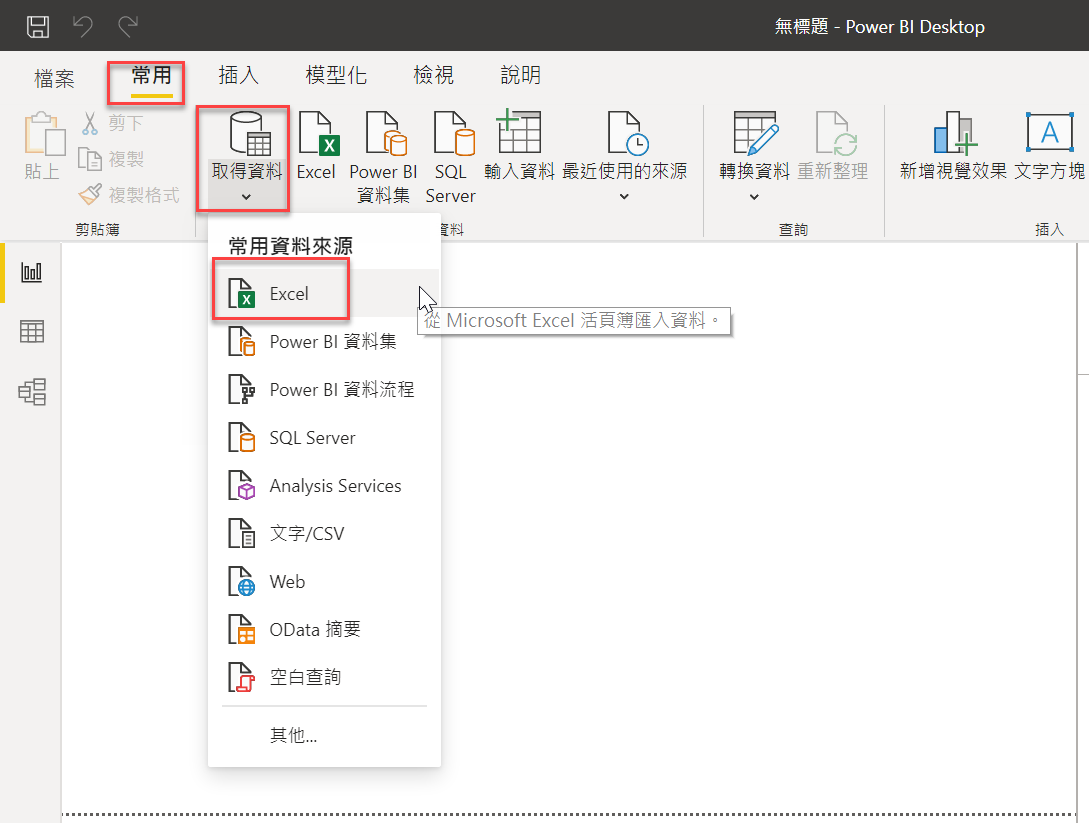This screenshot has width=1089, height=823.
Task: Open the Model view sidebar icon
Action: pos(32,392)
